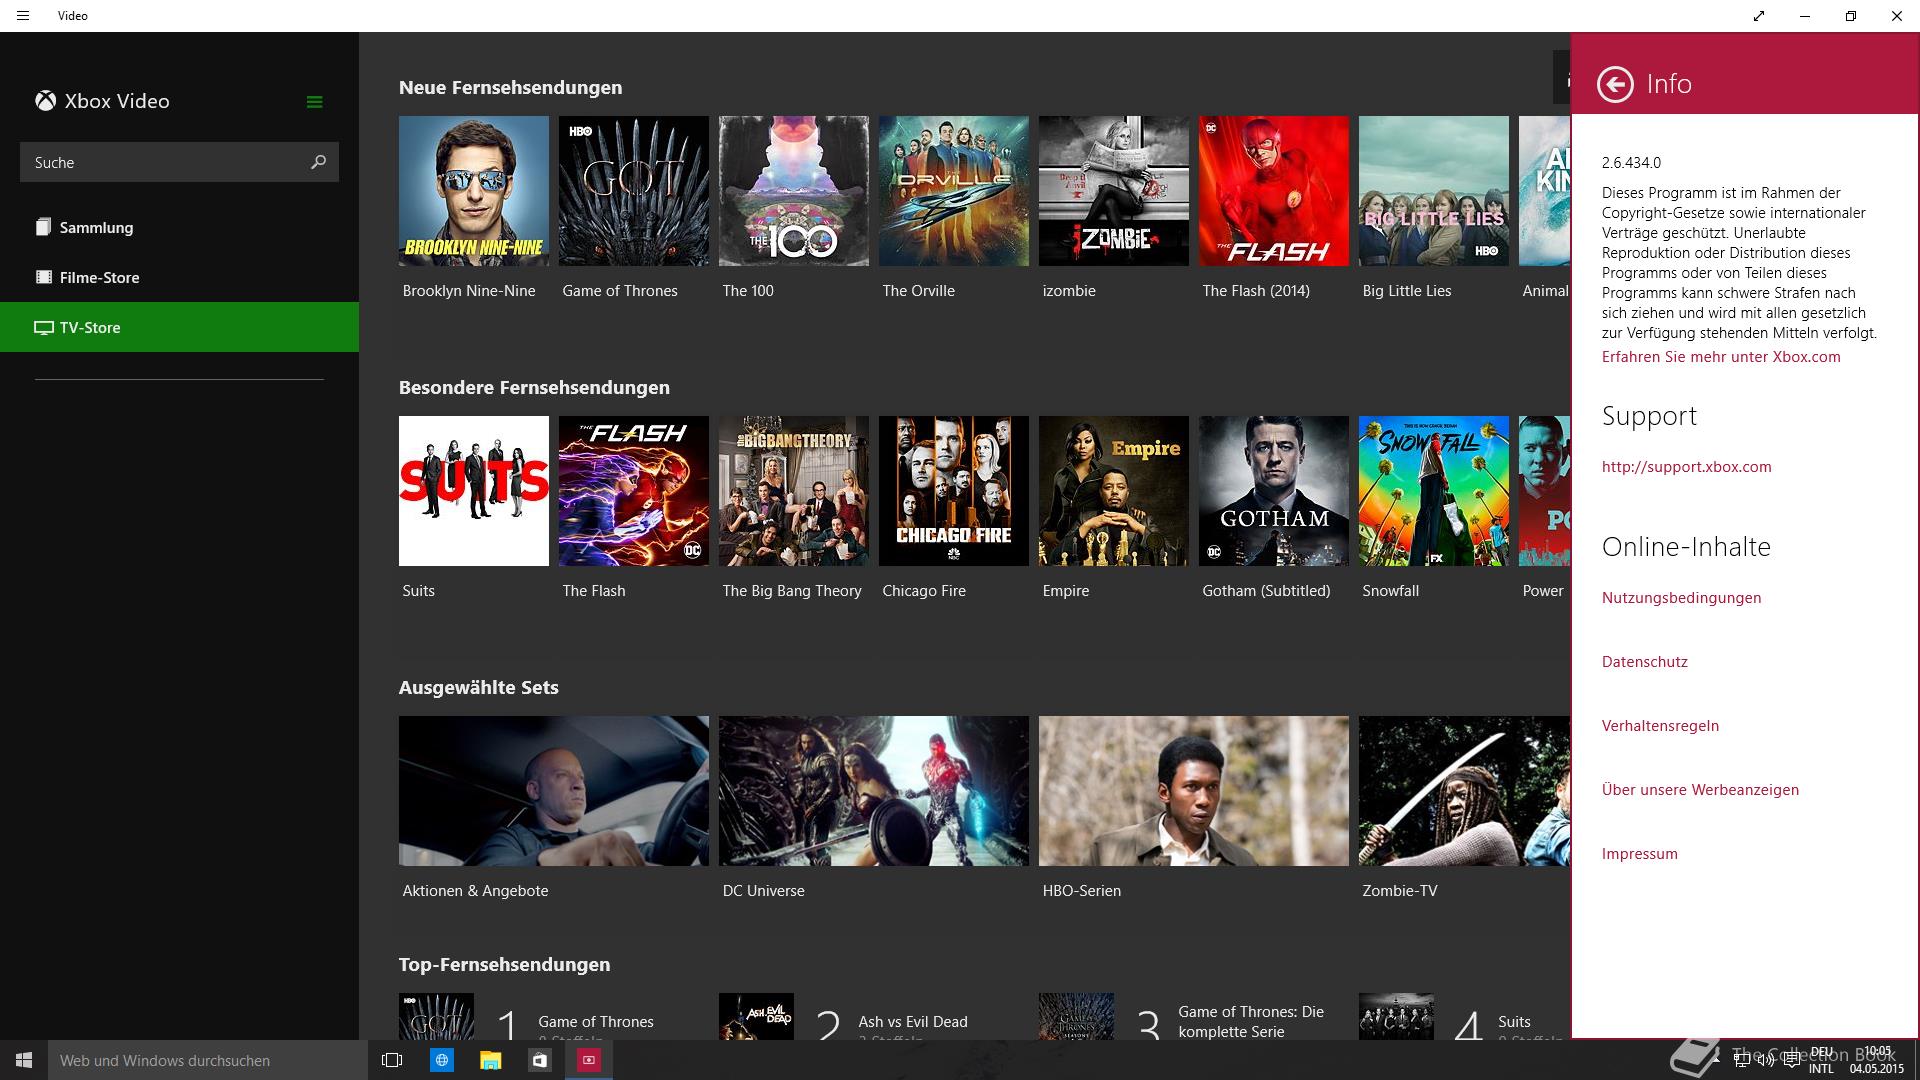Image resolution: width=1920 pixels, height=1080 pixels.
Task: Click the volume icon in system tray
Action: pyautogui.click(x=1767, y=1060)
